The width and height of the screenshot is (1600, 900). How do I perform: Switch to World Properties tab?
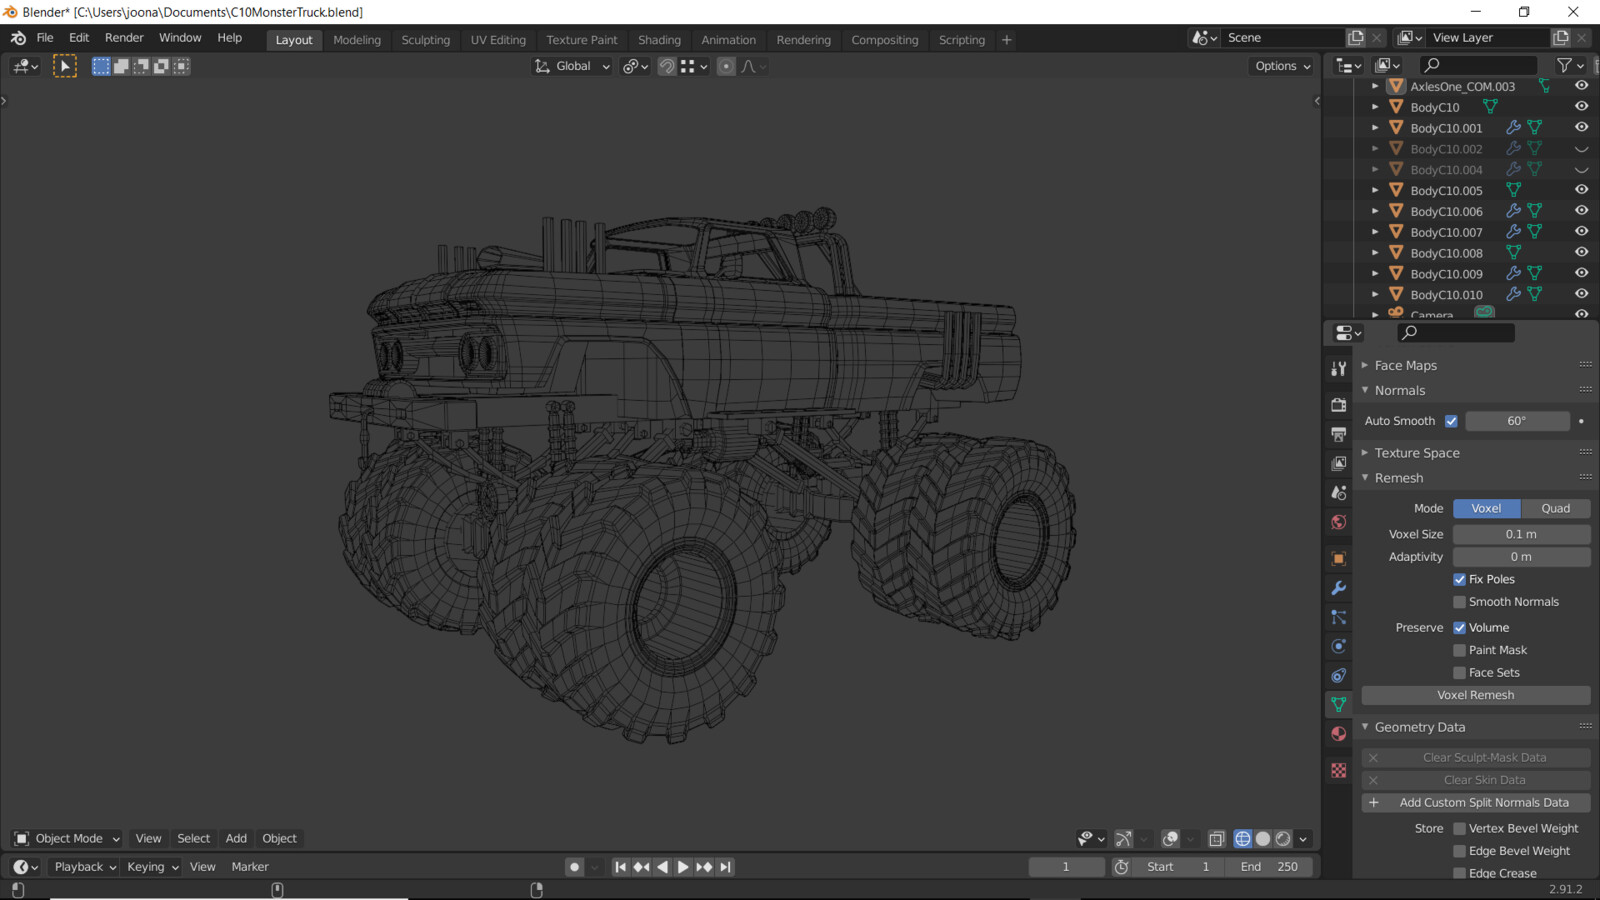[1339, 522]
